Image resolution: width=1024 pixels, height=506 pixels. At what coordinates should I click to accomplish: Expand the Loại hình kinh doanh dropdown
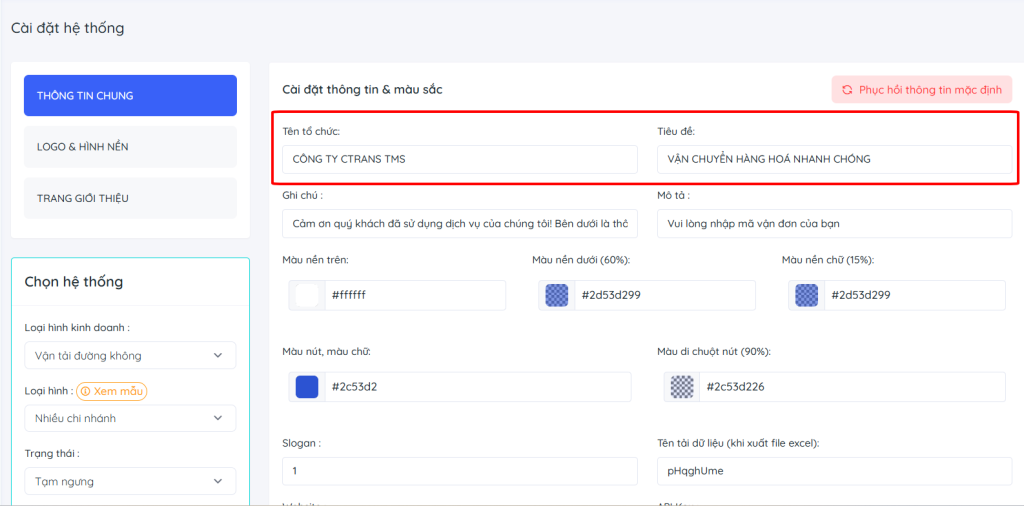tap(130, 355)
